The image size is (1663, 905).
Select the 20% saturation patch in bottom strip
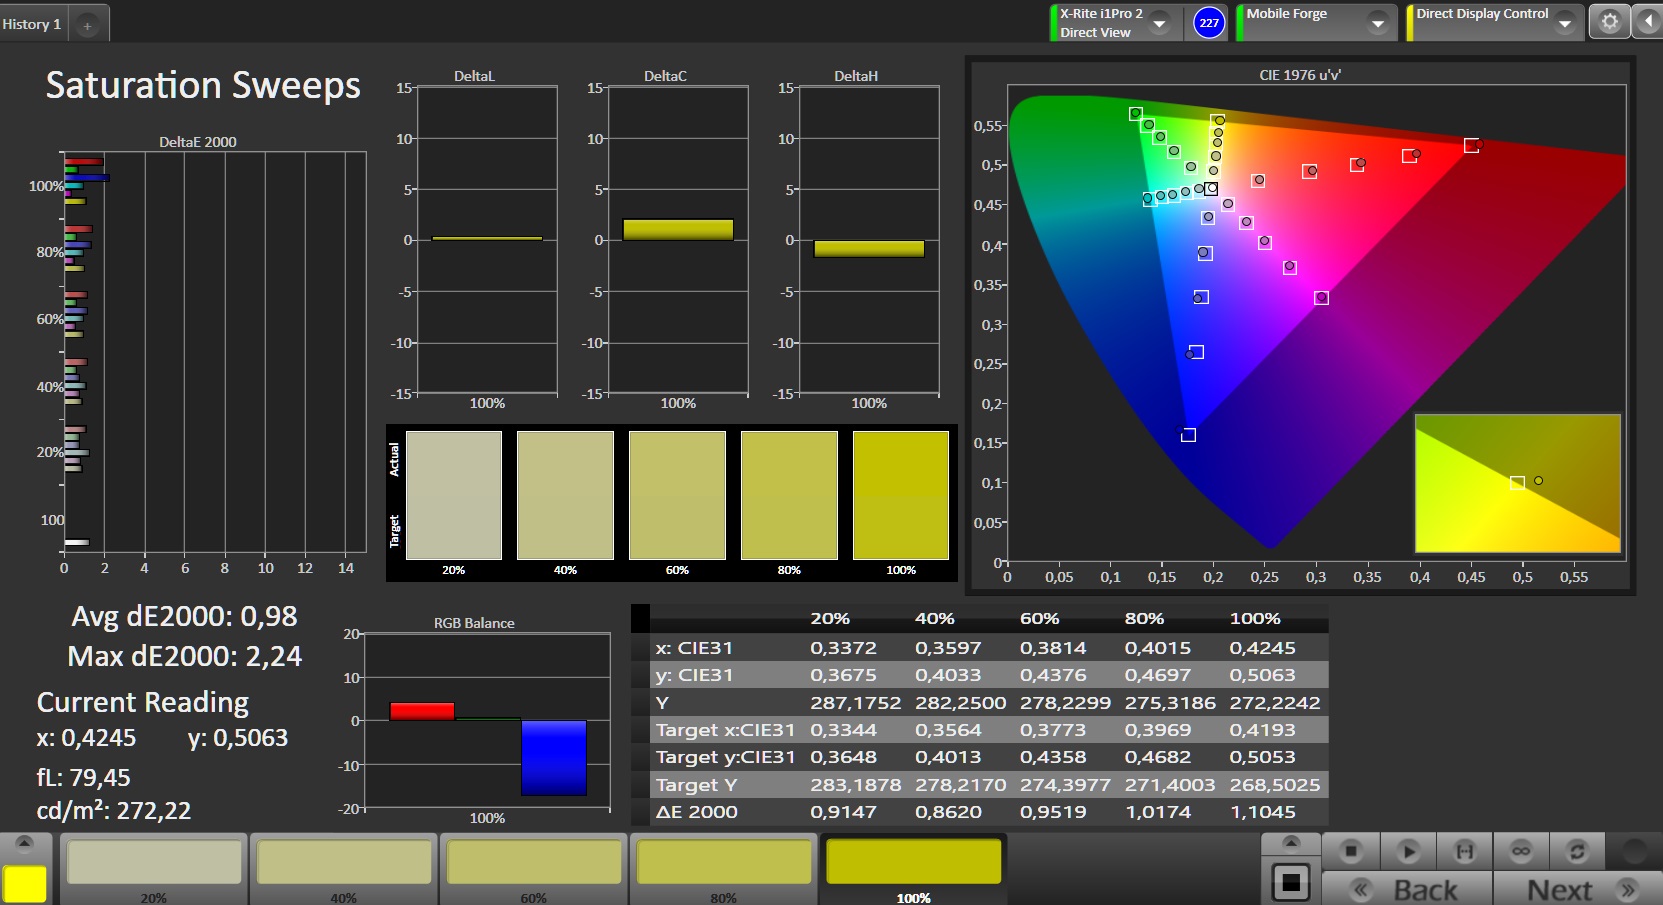pos(154,863)
